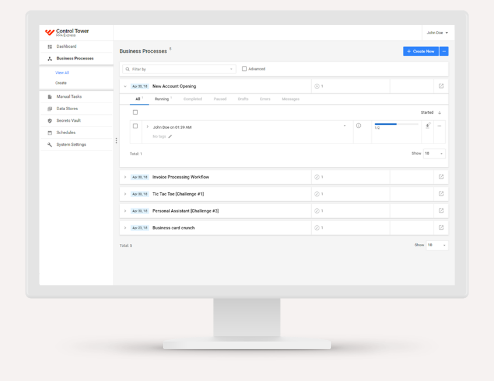Collapse the New Account Opening process
Viewport: 494px width, 381px height.
click(x=125, y=86)
